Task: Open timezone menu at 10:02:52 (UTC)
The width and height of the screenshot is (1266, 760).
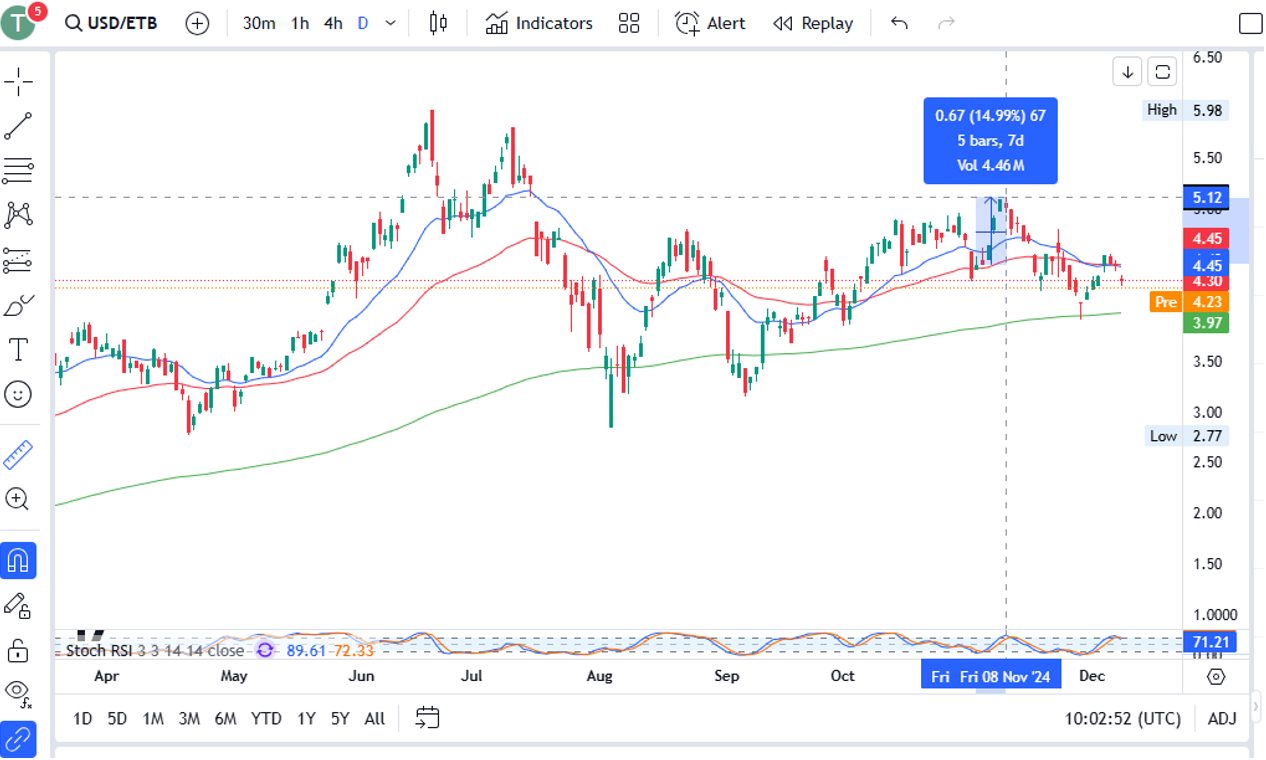Action: click(1123, 718)
